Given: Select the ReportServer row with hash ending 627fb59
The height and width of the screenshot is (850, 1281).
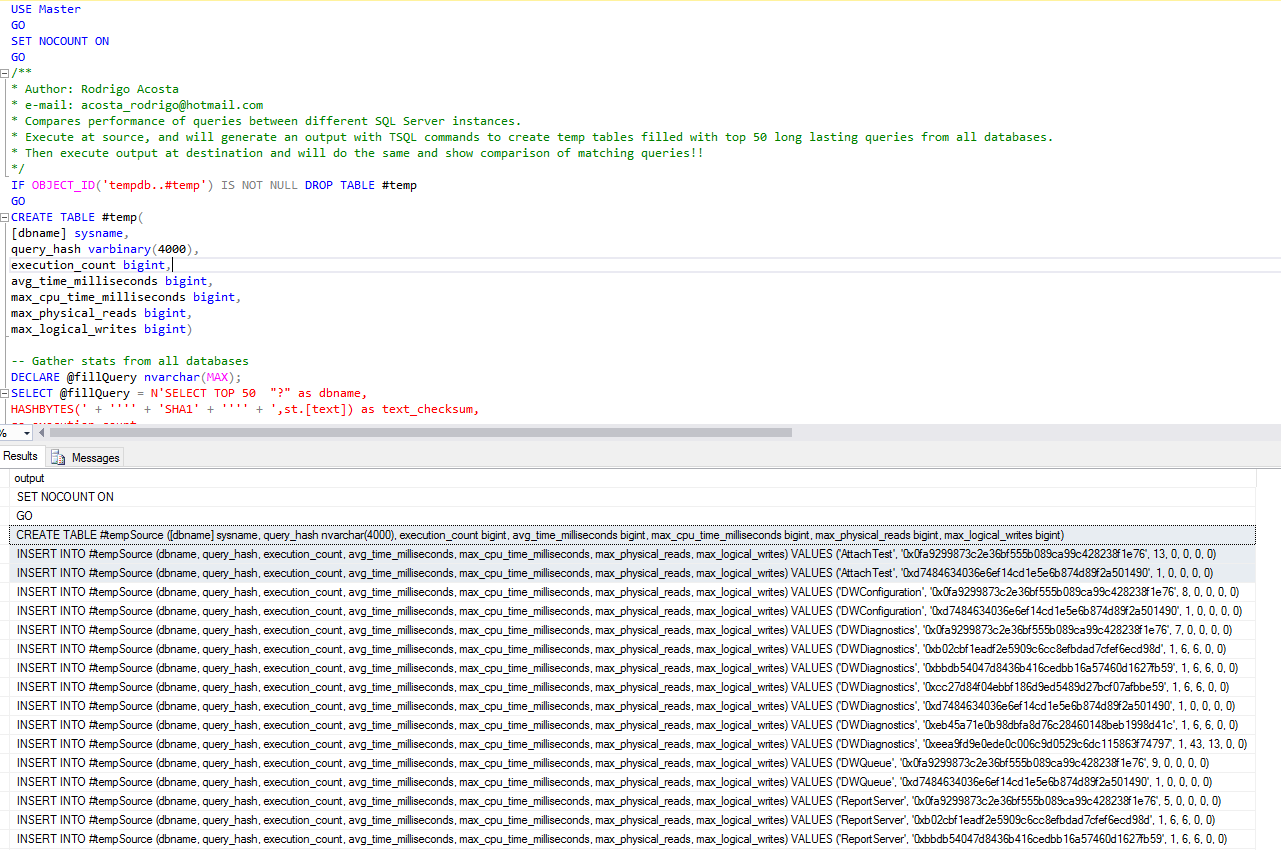Looking at the screenshot, I should pos(632,839).
